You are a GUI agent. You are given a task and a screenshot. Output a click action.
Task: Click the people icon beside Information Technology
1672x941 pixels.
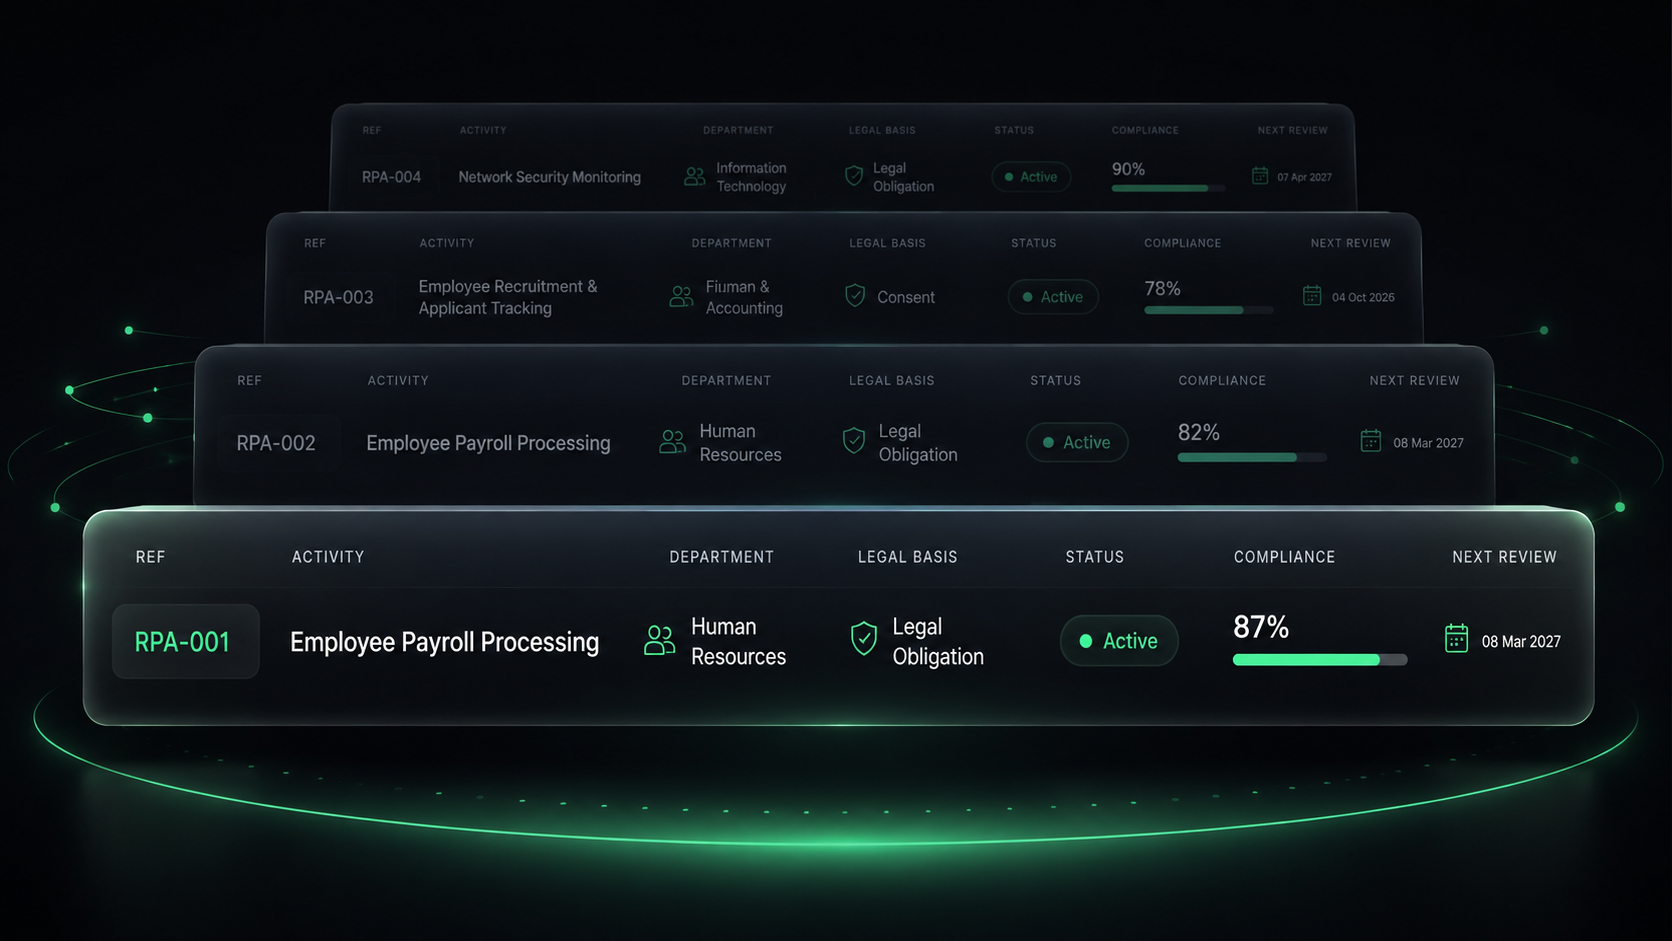click(694, 176)
